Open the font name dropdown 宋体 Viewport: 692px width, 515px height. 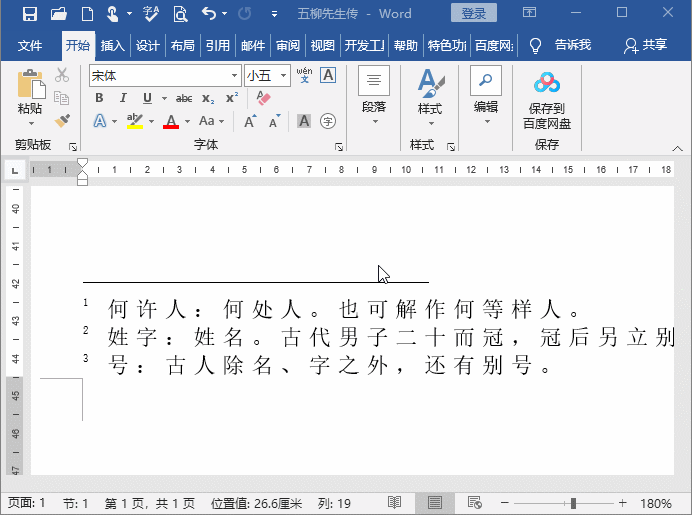(x=235, y=75)
